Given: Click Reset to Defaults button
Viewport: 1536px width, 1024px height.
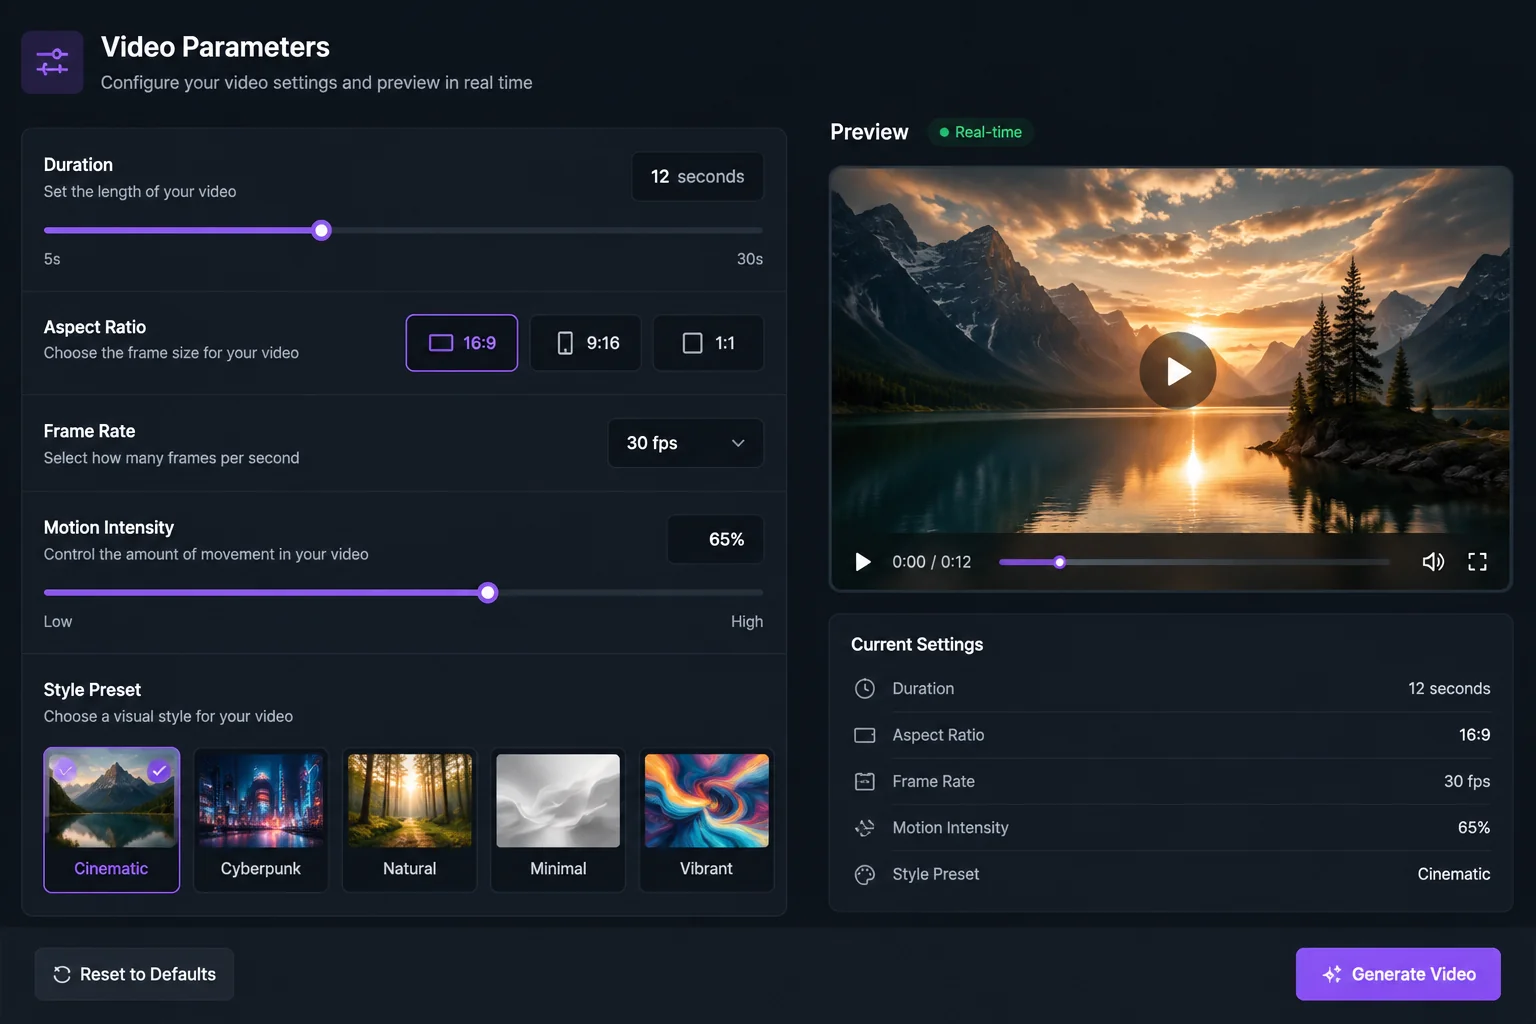Looking at the screenshot, I should tap(134, 974).
